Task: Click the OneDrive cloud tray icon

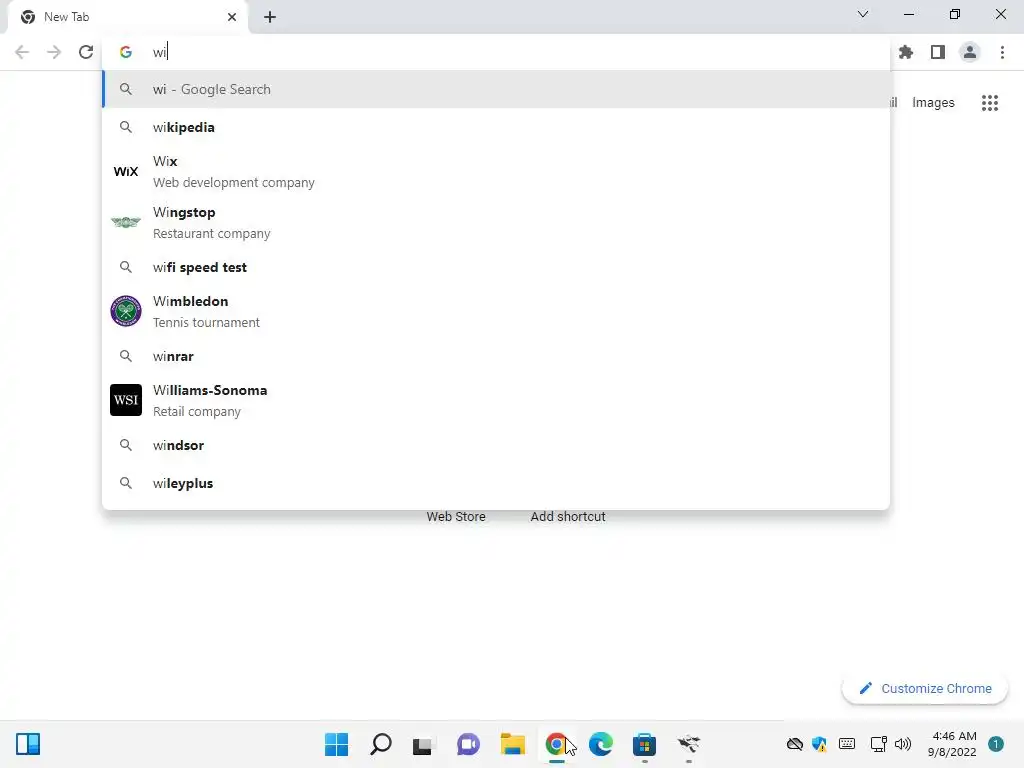Action: click(795, 744)
